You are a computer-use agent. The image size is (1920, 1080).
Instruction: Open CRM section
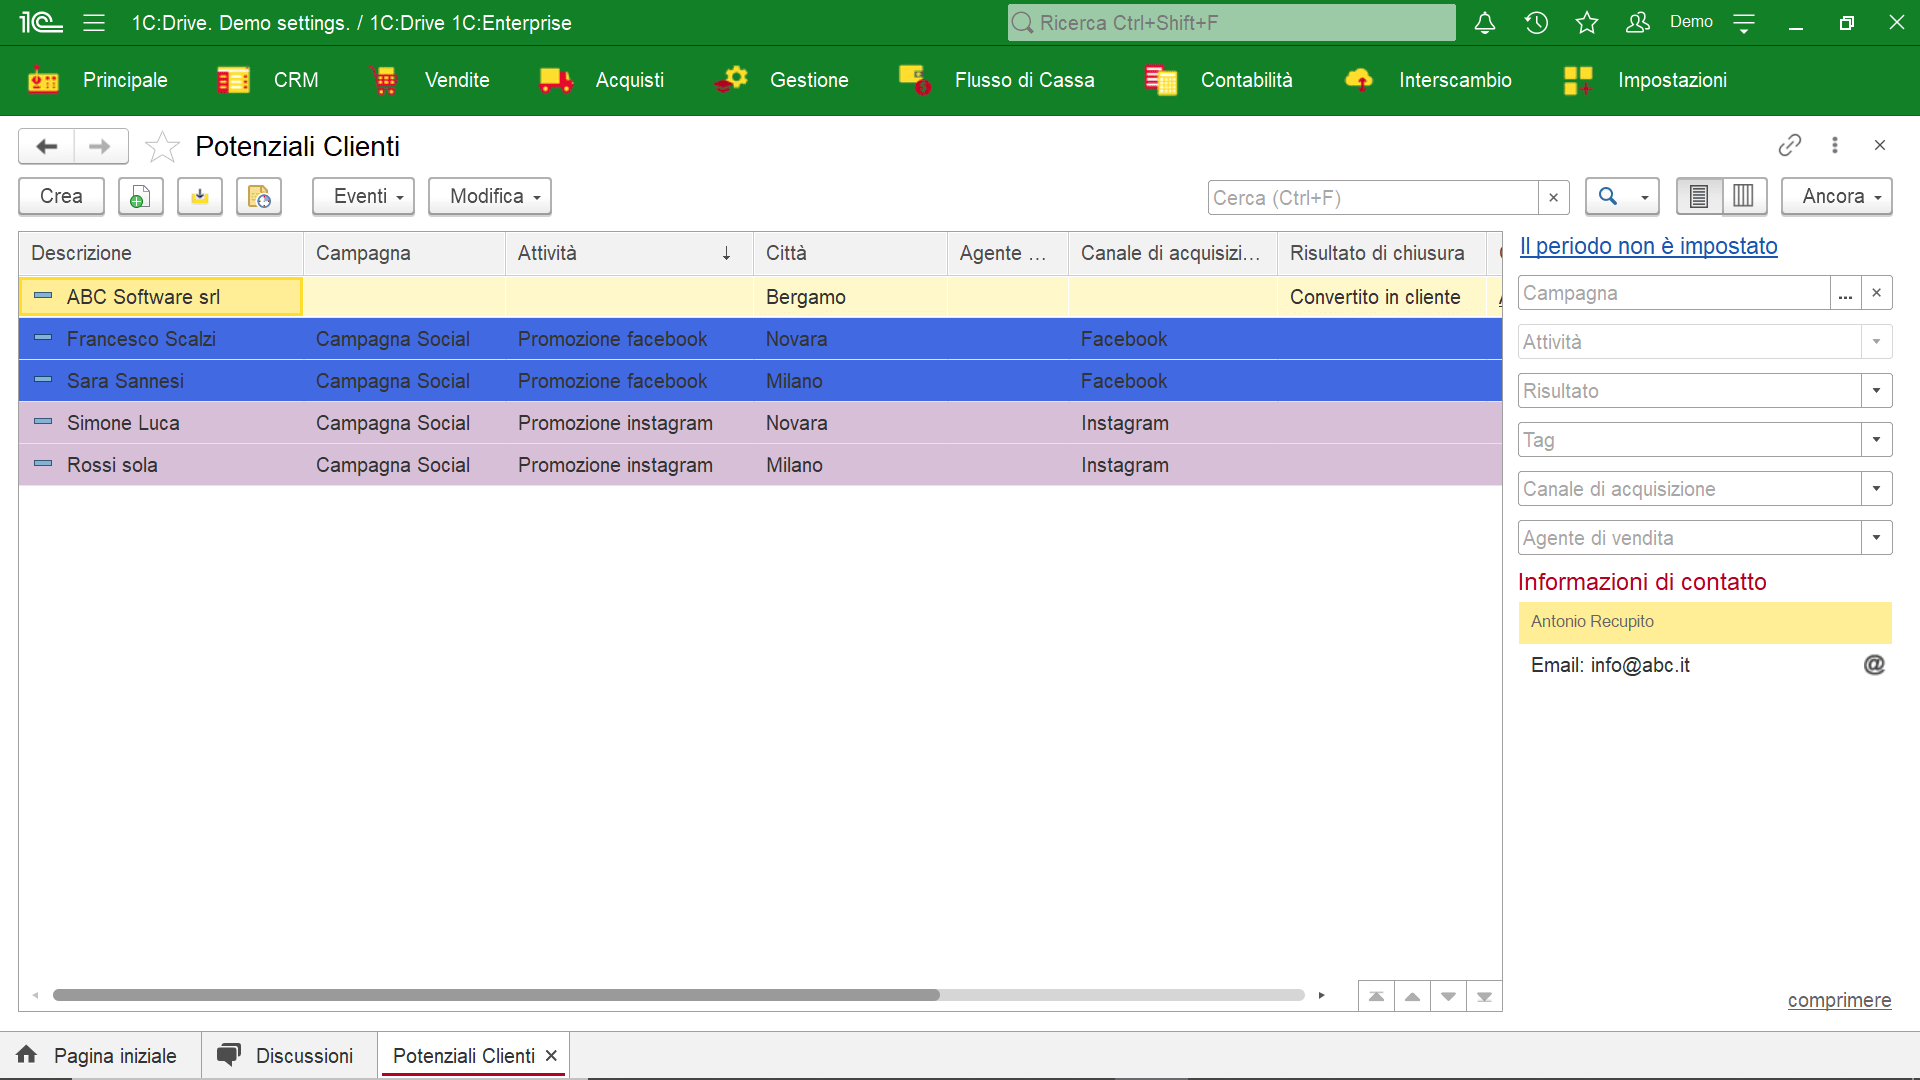[x=268, y=80]
